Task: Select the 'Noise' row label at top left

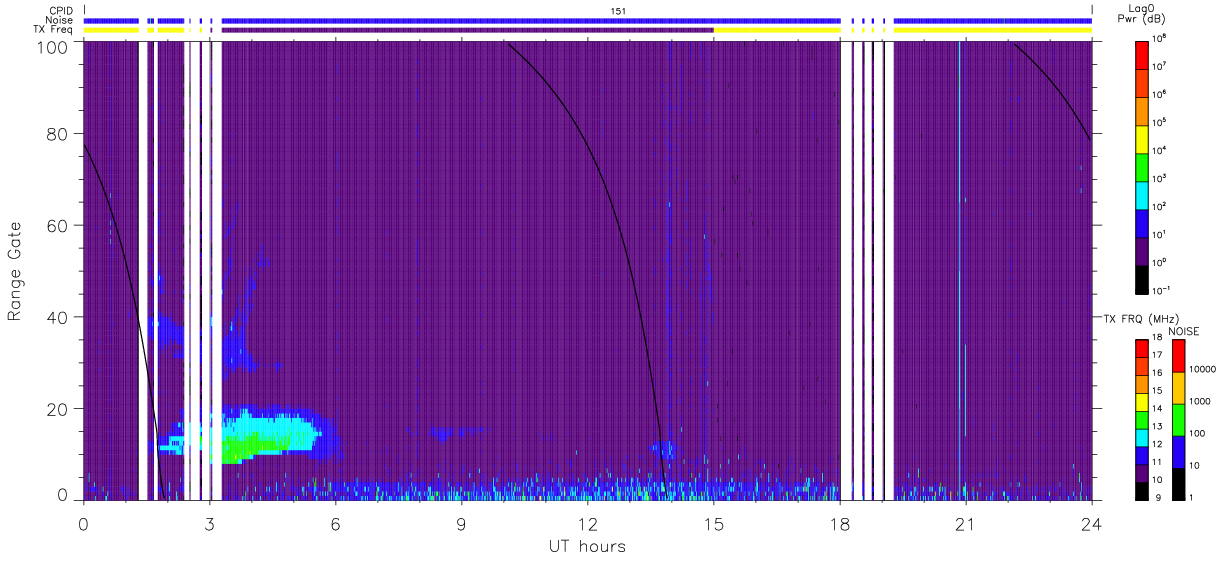Action: [x=59, y=21]
